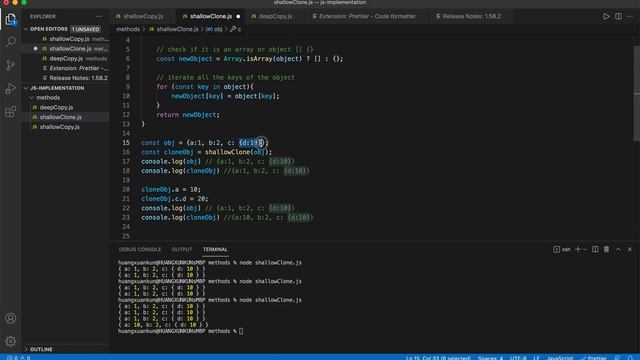Open the Extensions view
Image resolution: width=640 pixels, height=360 pixels.
point(11,112)
